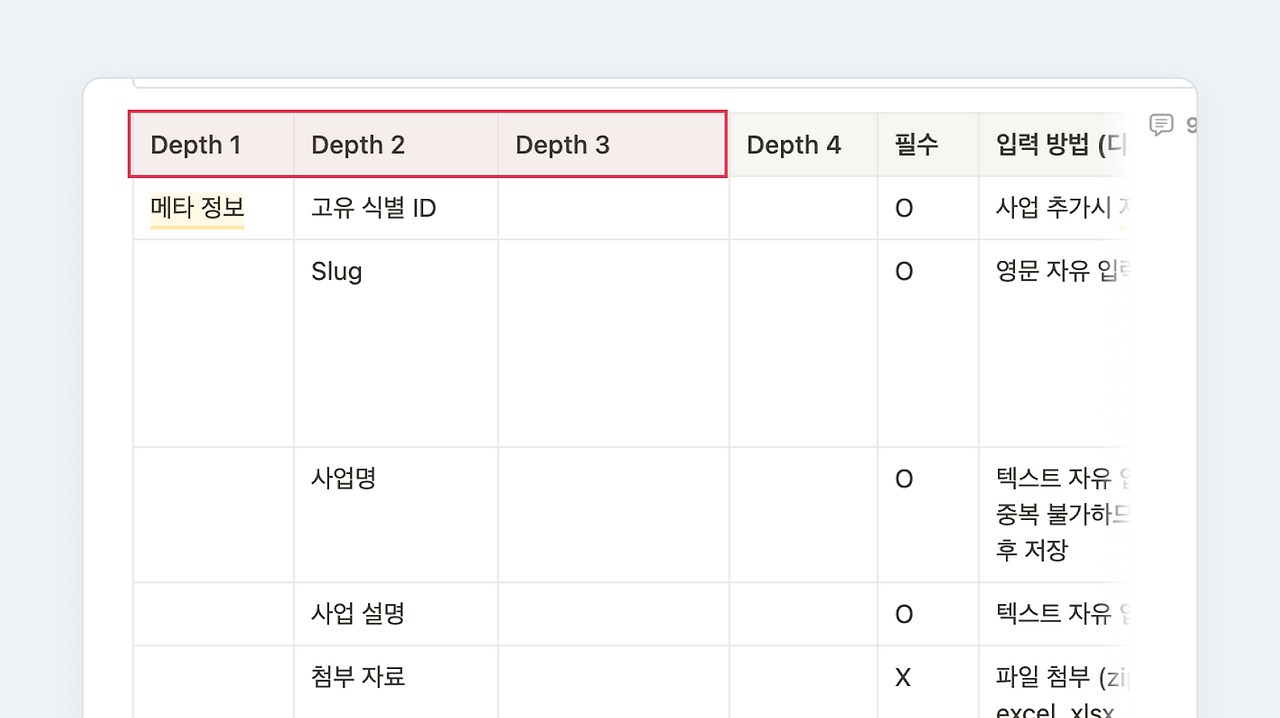The image size is (1280, 718).
Task: Click the O mark in the Slug row
Action: (x=904, y=272)
